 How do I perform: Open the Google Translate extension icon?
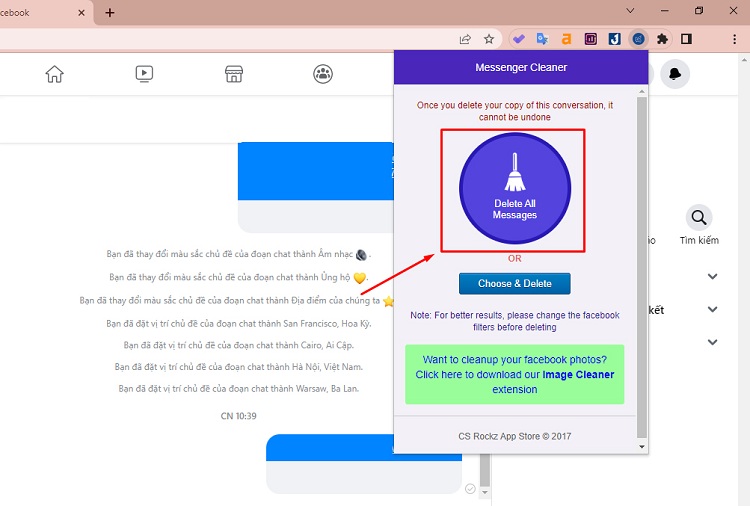click(x=542, y=39)
